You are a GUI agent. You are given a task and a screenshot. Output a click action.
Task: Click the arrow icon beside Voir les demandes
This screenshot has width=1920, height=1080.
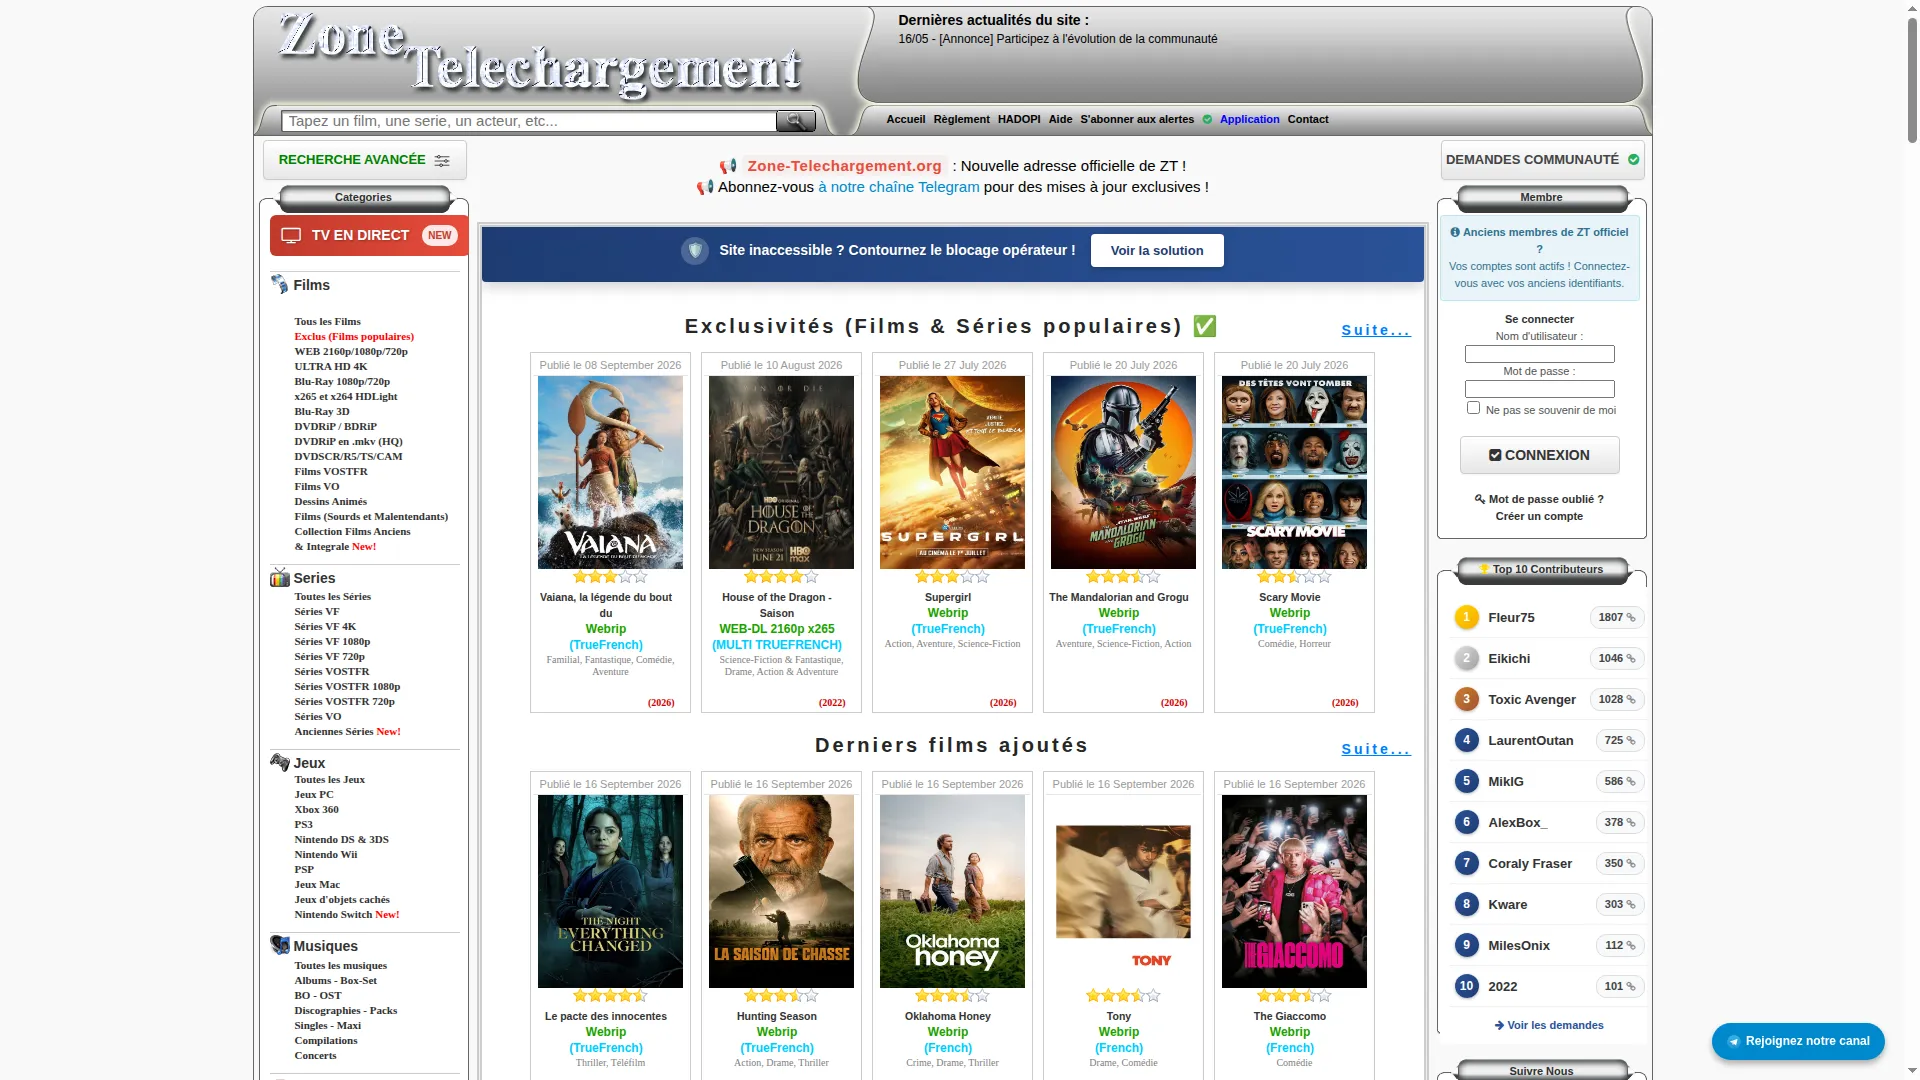(1499, 1025)
